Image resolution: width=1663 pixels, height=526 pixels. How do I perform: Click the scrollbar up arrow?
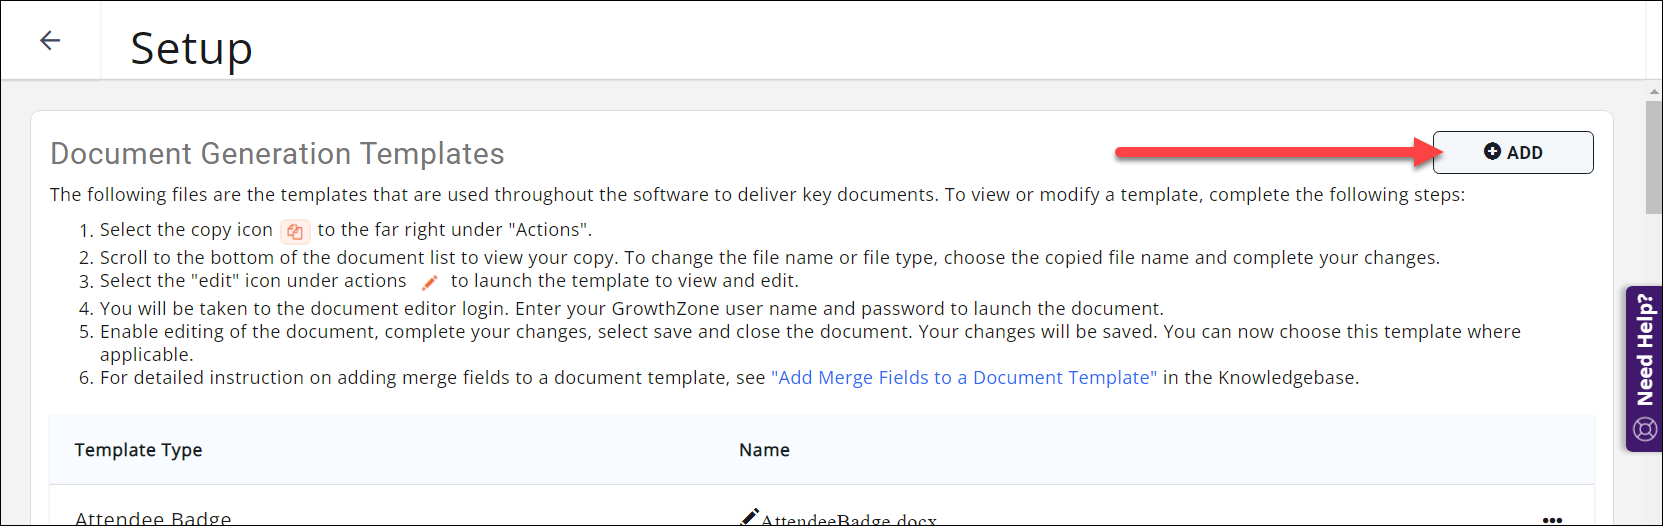[1654, 92]
